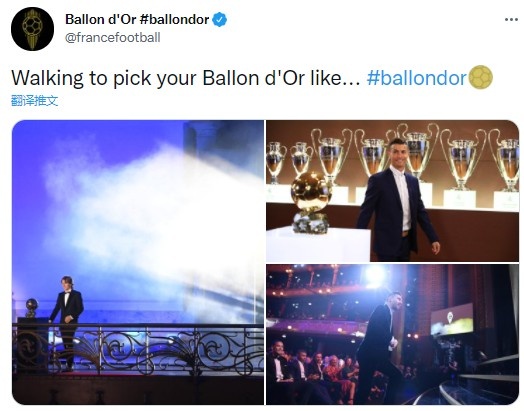Open the Ballon d'Or #ballondor display name
Image resolution: width=524 pixels, height=411 pixels.
point(137,19)
